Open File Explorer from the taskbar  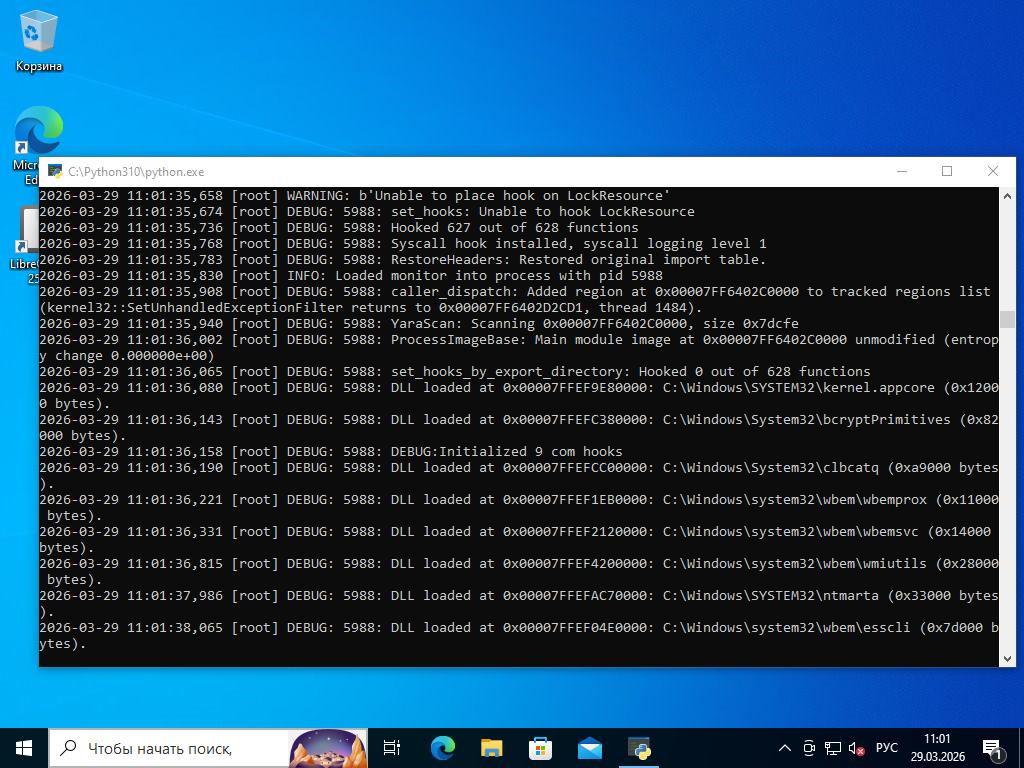point(491,748)
